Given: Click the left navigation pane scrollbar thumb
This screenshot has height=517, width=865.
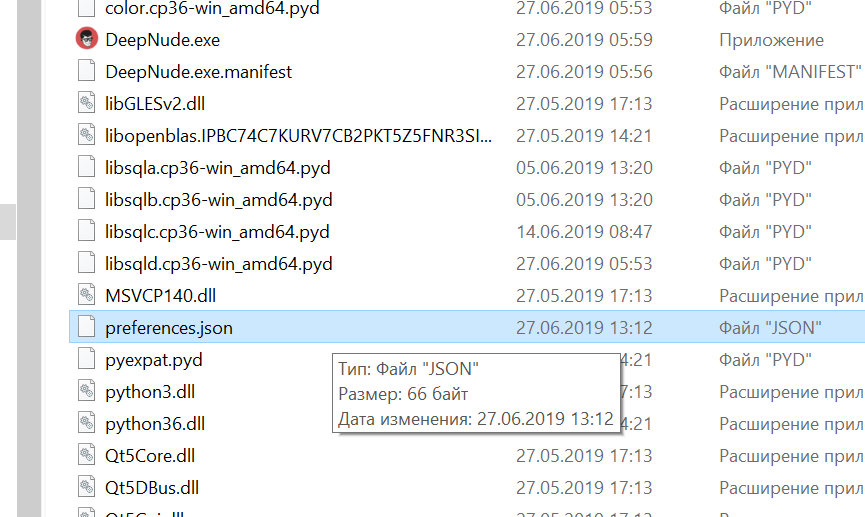Looking at the screenshot, I should (8, 222).
